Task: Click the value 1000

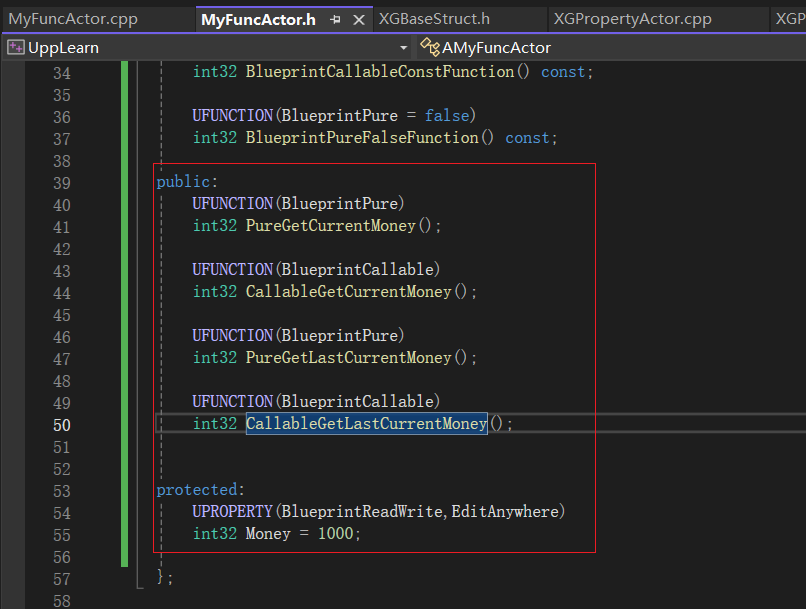Action: (336, 533)
